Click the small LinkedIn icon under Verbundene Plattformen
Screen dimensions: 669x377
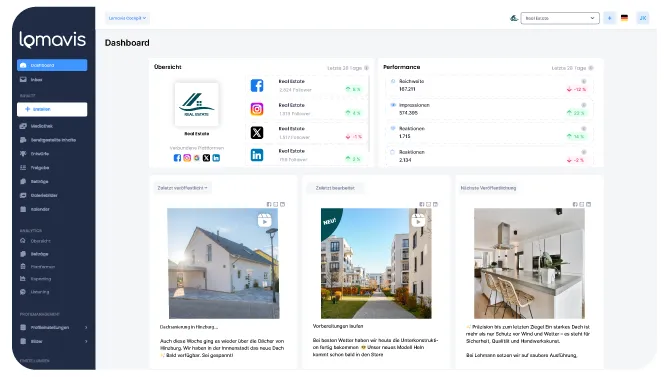(x=216, y=158)
